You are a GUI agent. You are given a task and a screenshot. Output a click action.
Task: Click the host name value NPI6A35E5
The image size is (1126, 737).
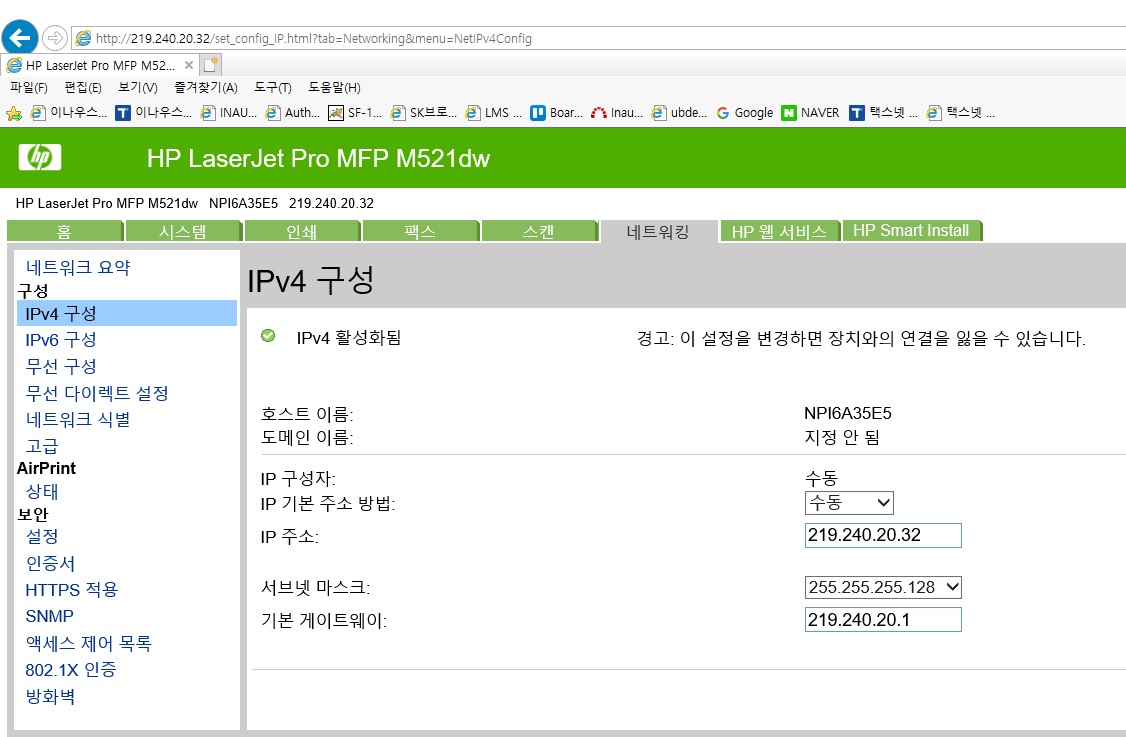pos(848,413)
